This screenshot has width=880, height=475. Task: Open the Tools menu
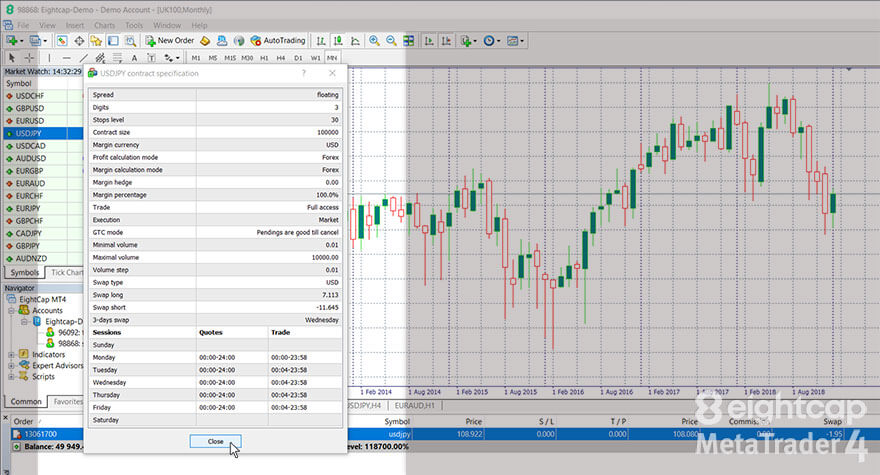[x=134, y=25]
